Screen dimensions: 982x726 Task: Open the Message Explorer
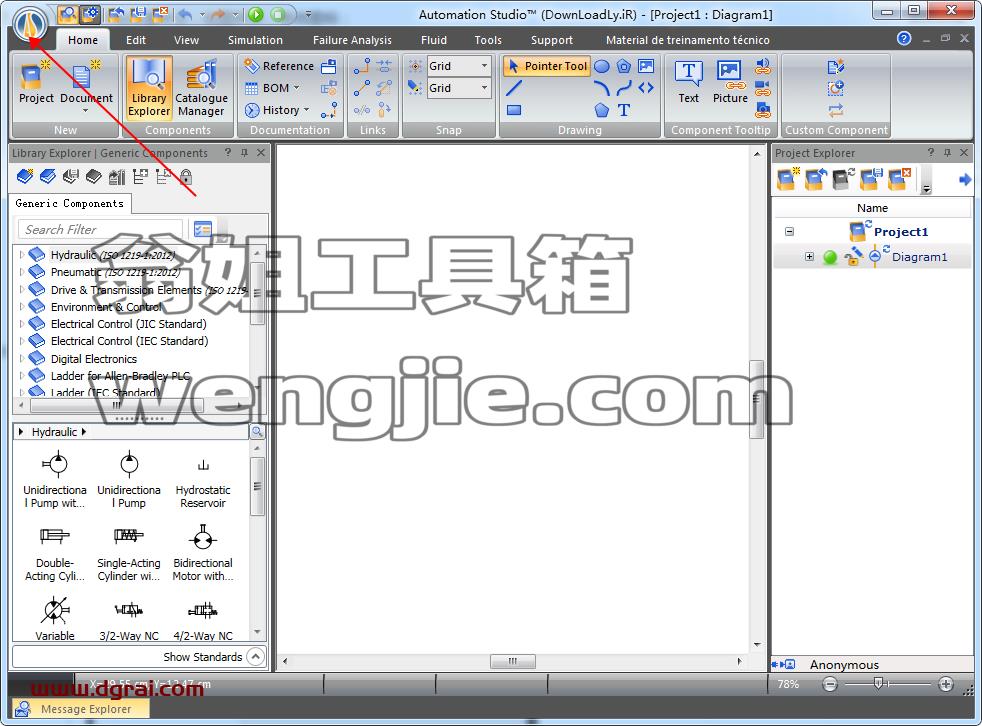click(81, 709)
